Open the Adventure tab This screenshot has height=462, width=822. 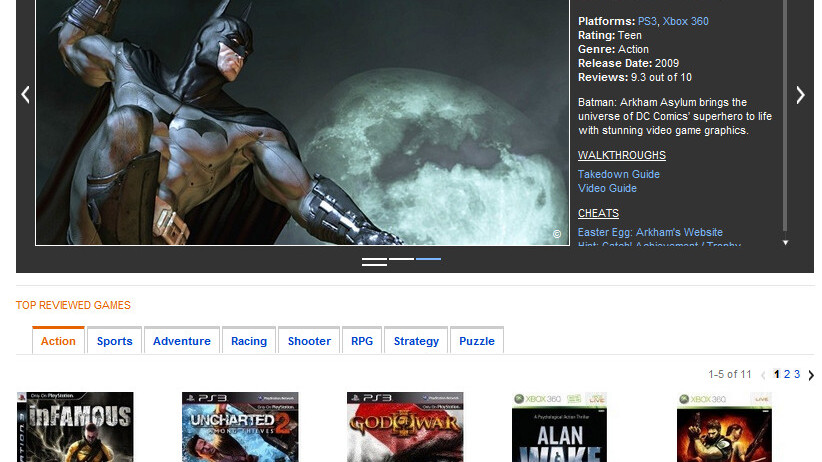point(181,341)
